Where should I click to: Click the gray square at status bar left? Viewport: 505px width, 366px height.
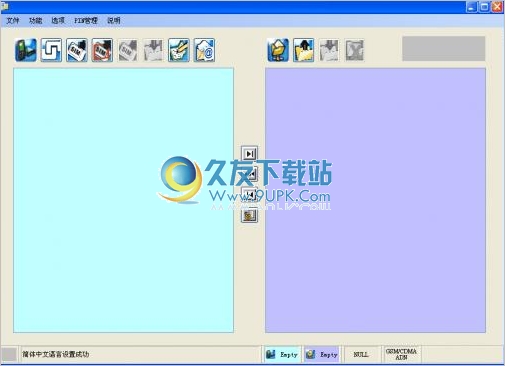(9, 354)
